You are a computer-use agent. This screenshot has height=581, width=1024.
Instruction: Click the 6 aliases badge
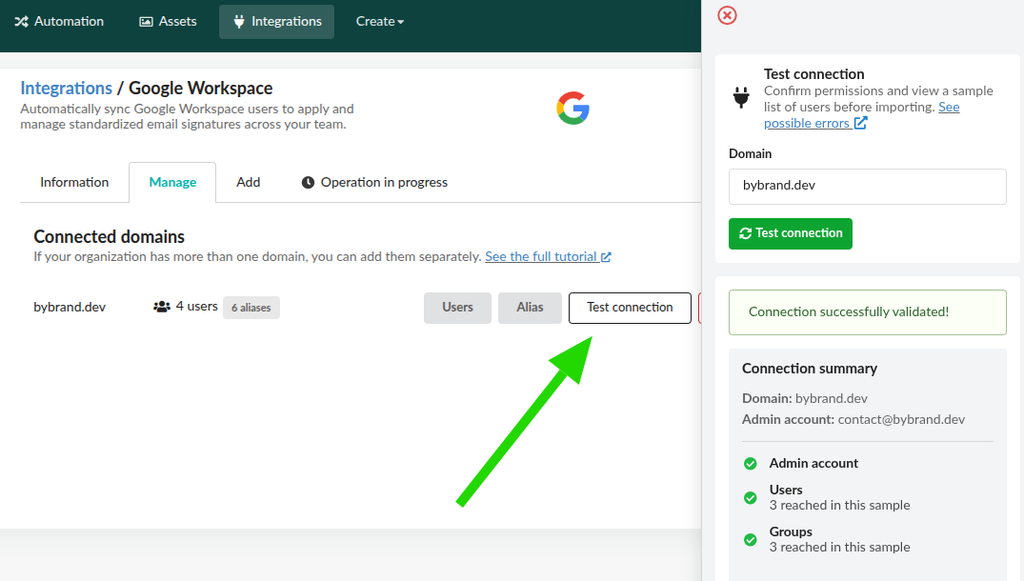(x=251, y=307)
